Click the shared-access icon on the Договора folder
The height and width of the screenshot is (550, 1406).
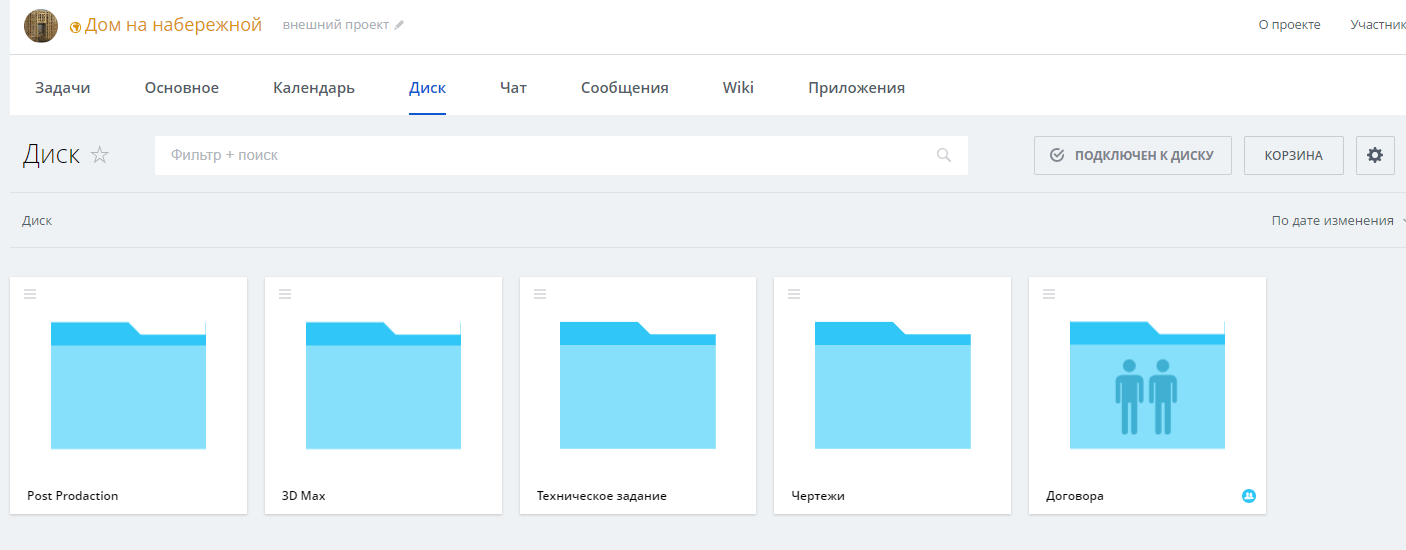[1248, 496]
